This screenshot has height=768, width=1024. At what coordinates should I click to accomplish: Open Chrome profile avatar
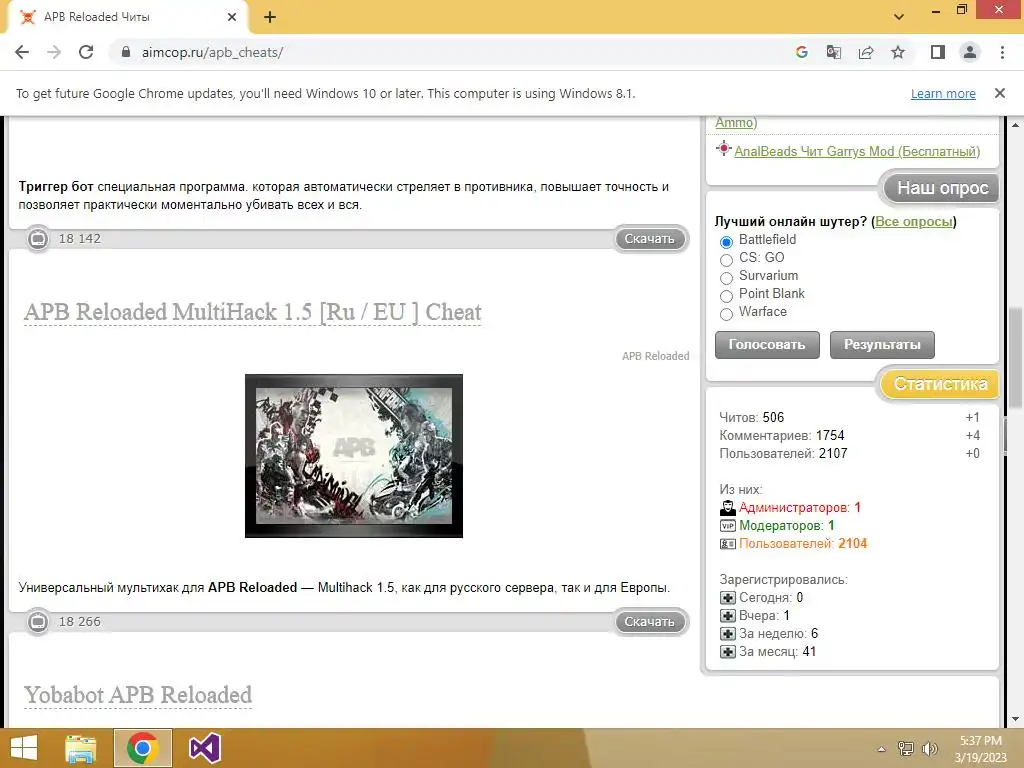[970, 52]
